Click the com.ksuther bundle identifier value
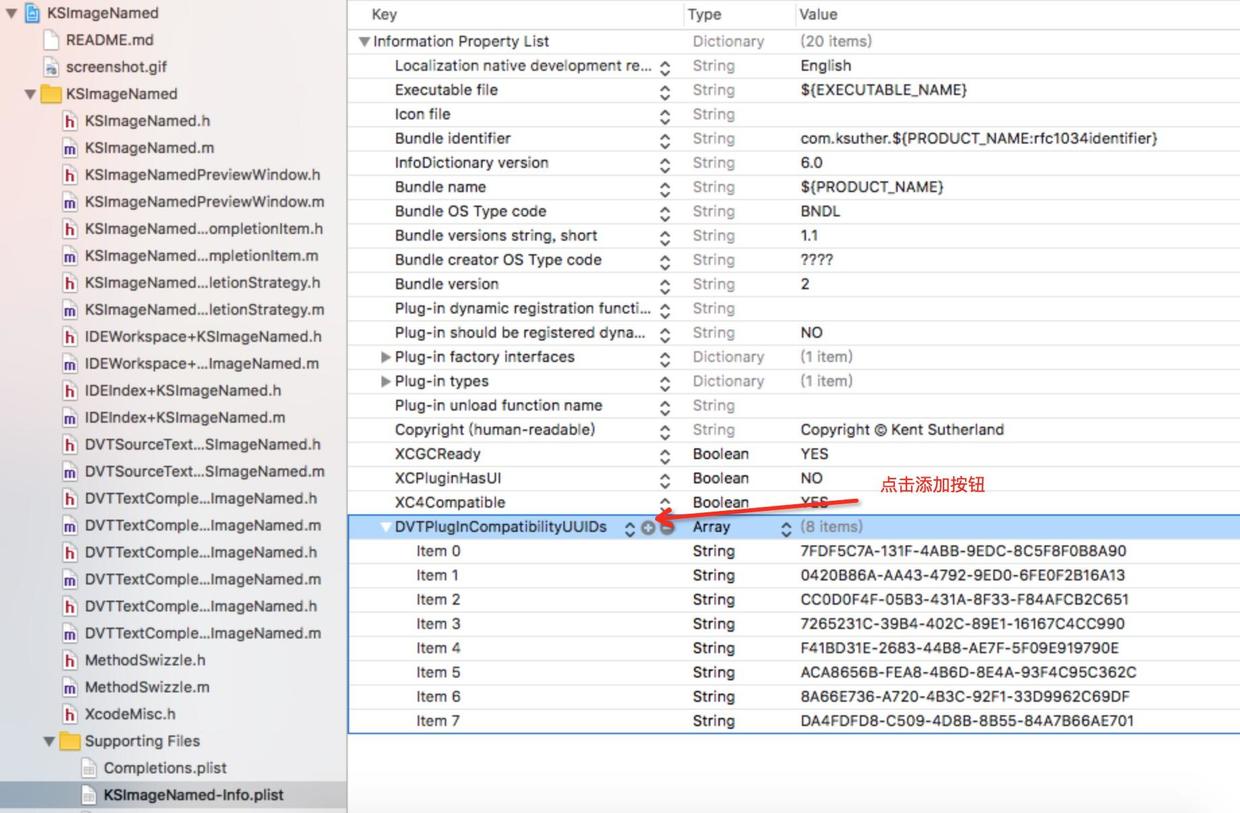Viewport: 1240px width, 813px height. tap(979, 139)
